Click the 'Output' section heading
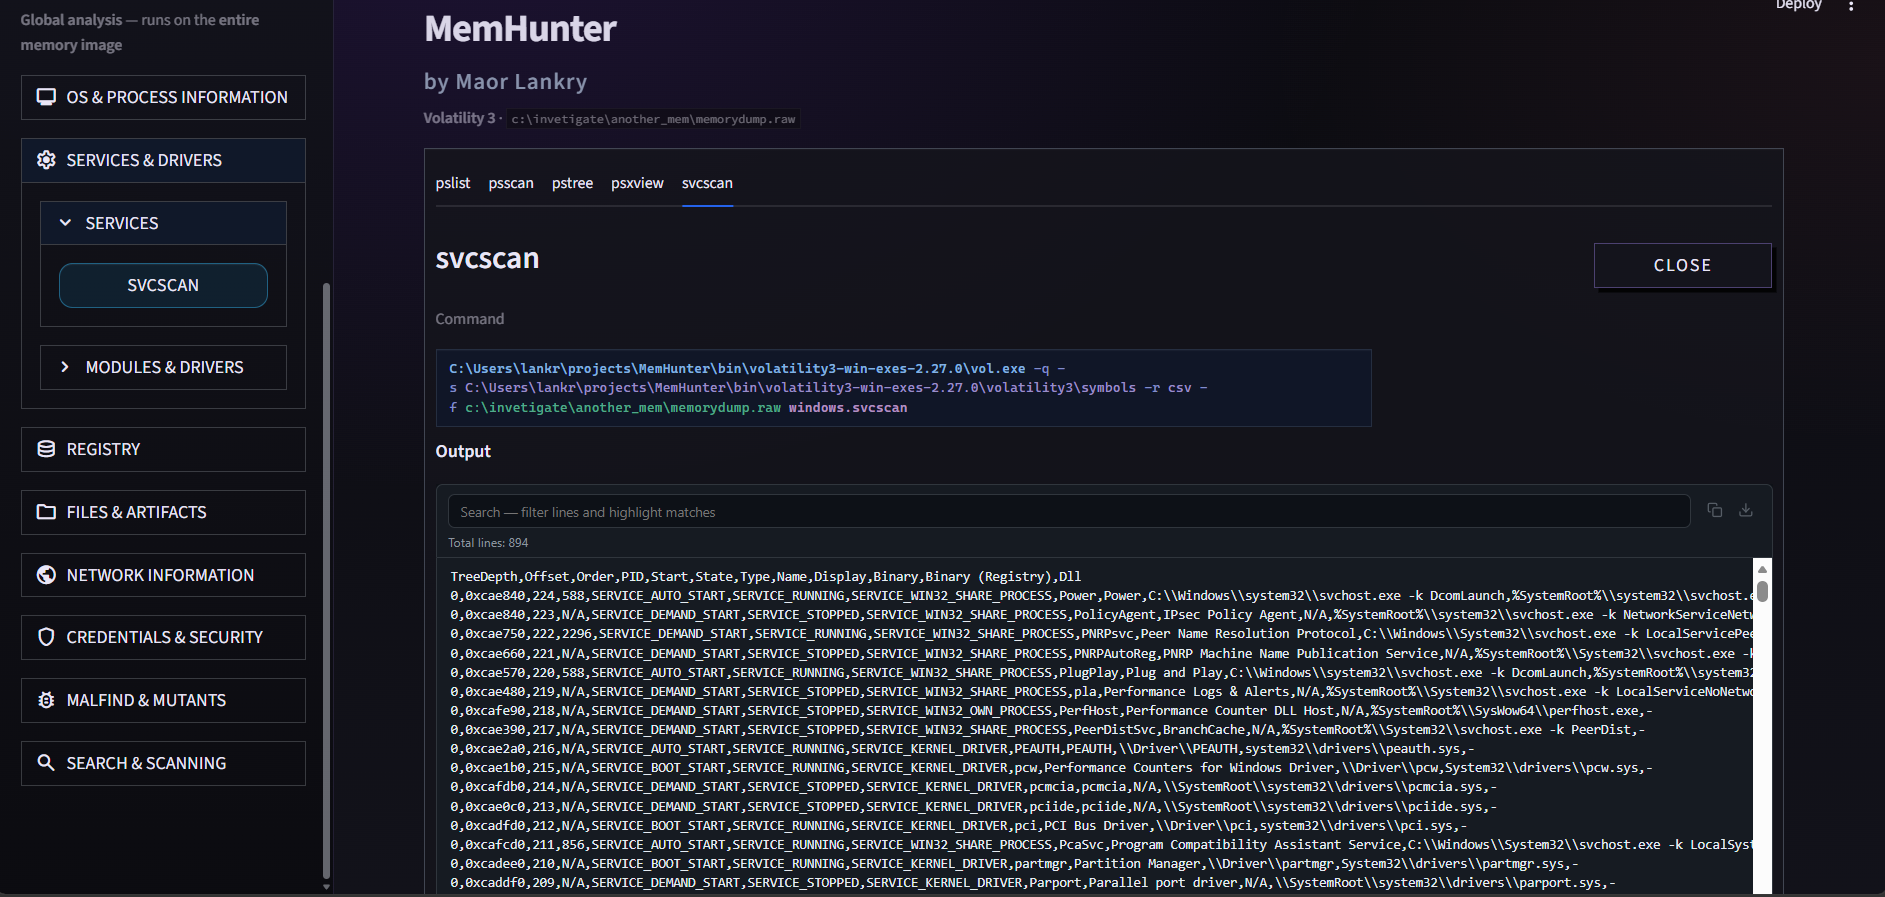 pyautogui.click(x=463, y=451)
